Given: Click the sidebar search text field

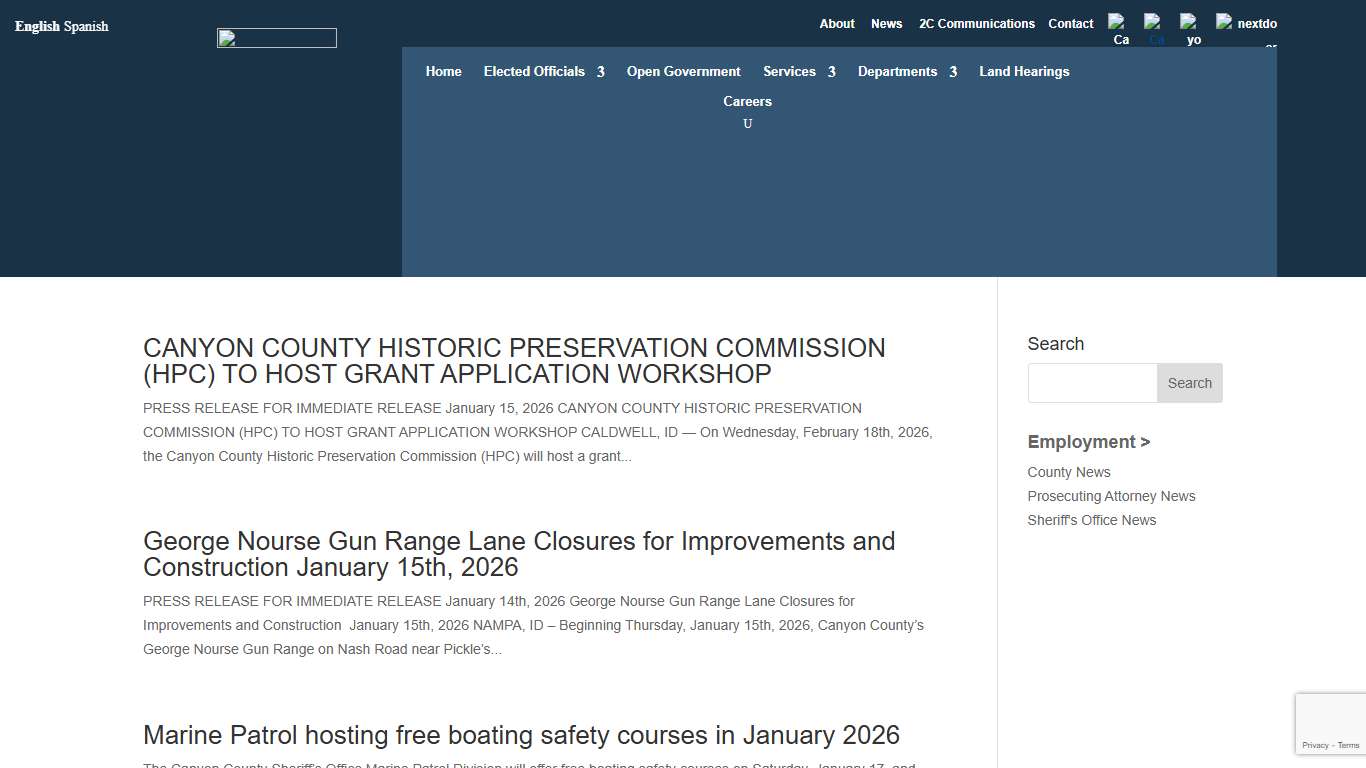Looking at the screenshot, I should point(1092,383).
